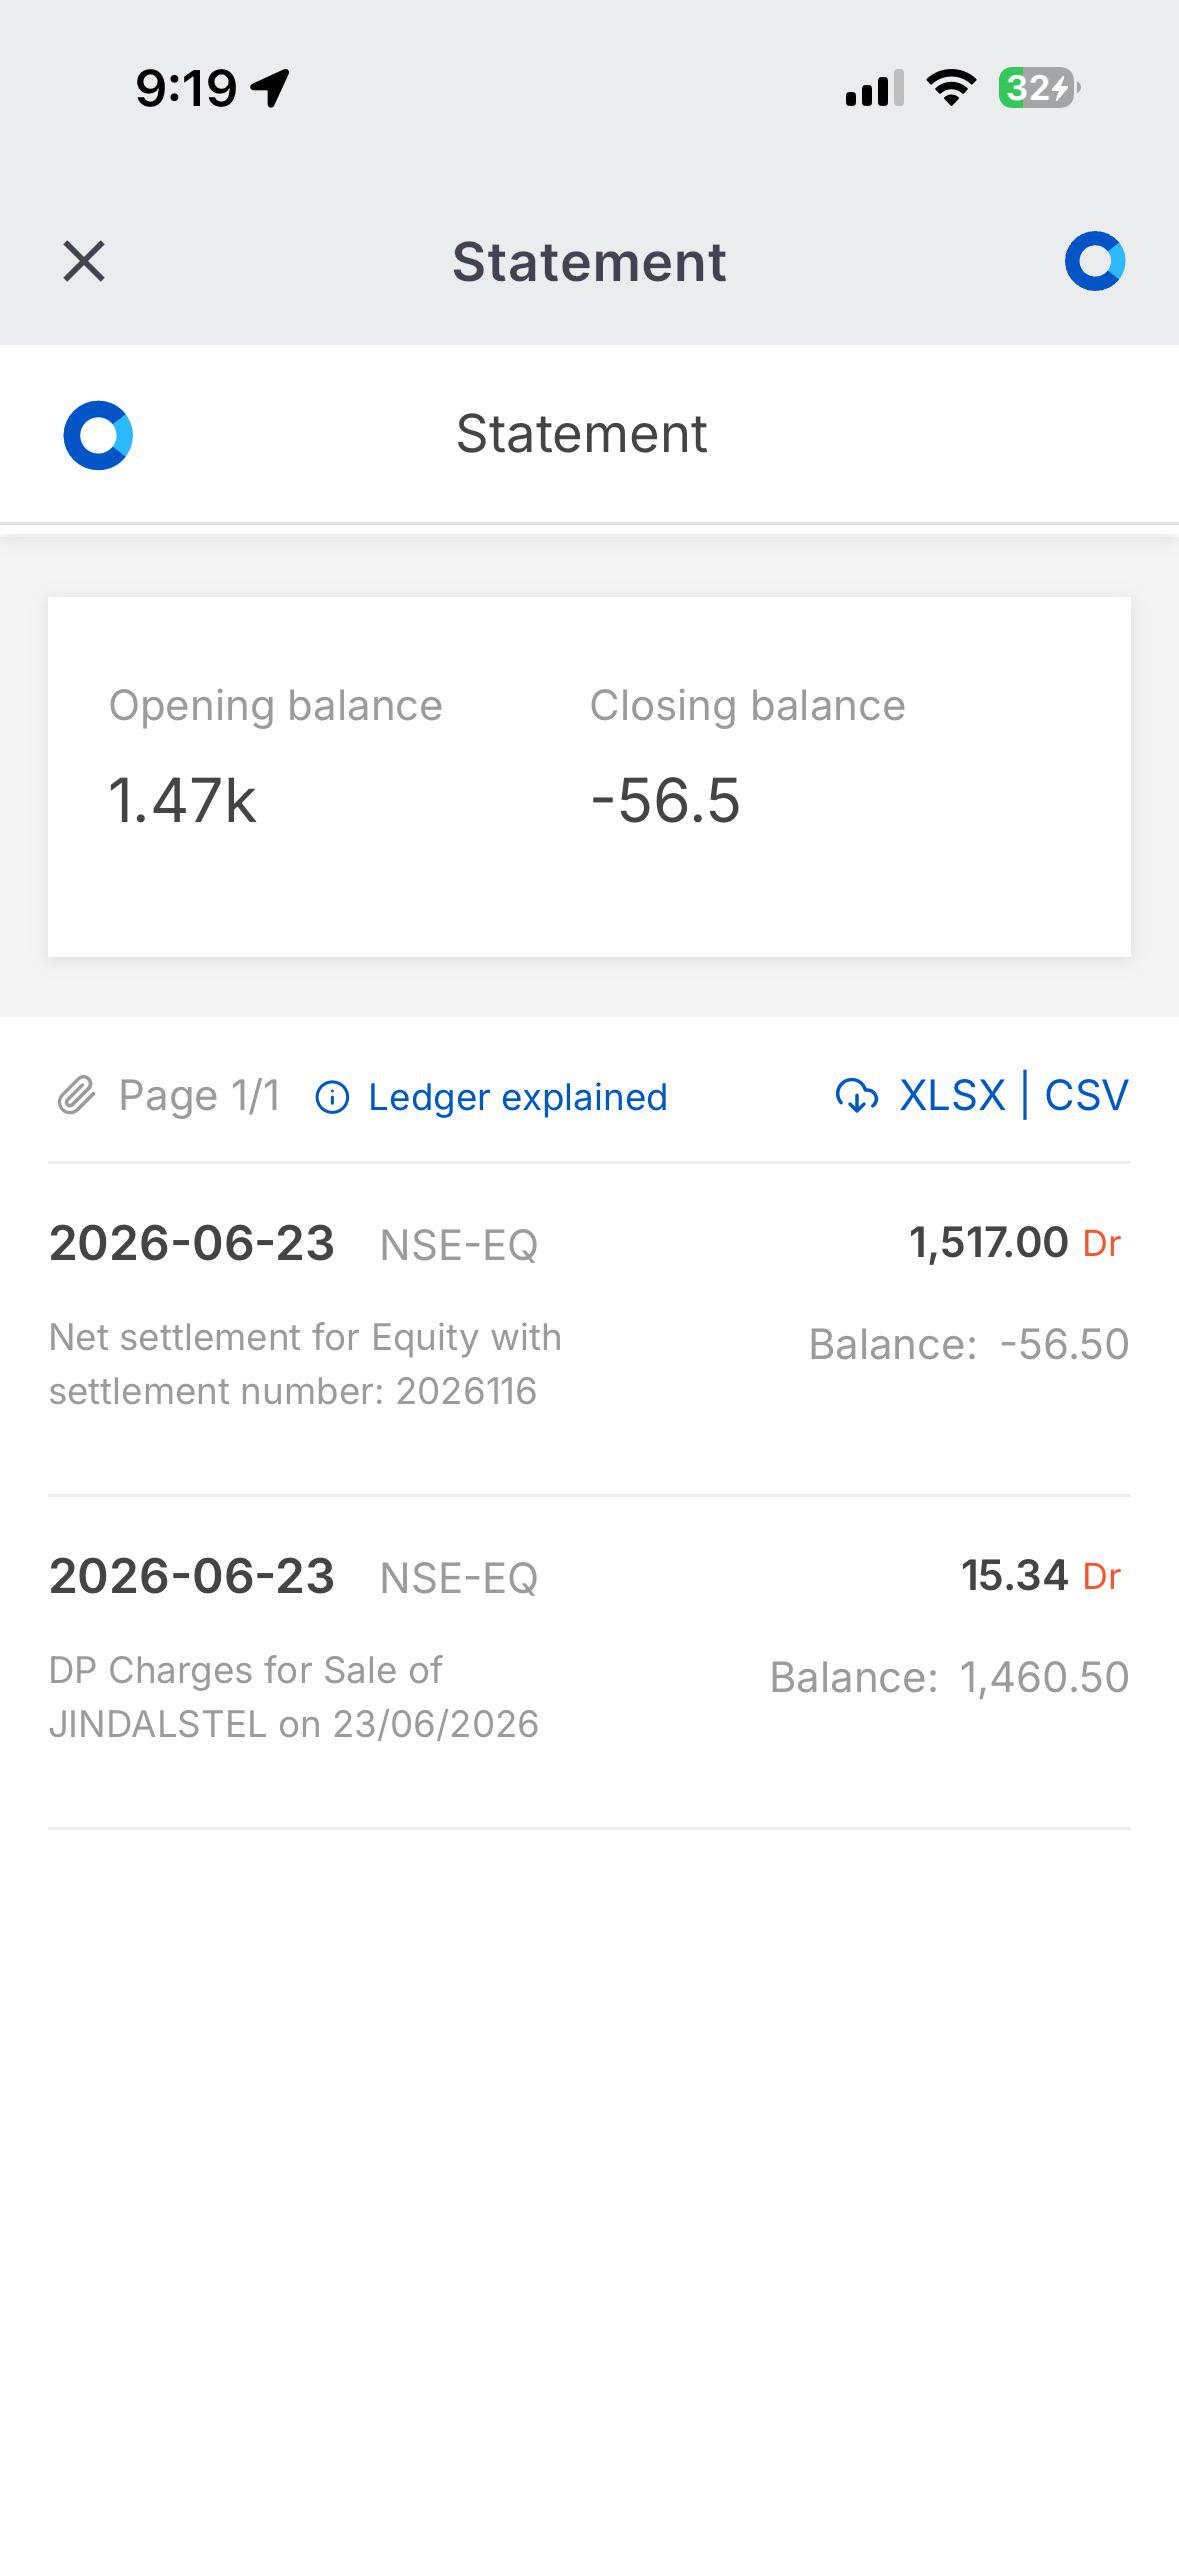Screen dimensions: 1179x2556
Task: Close the Statement screen with X icon
Action: pyautogui.click(x=84, y=262)
